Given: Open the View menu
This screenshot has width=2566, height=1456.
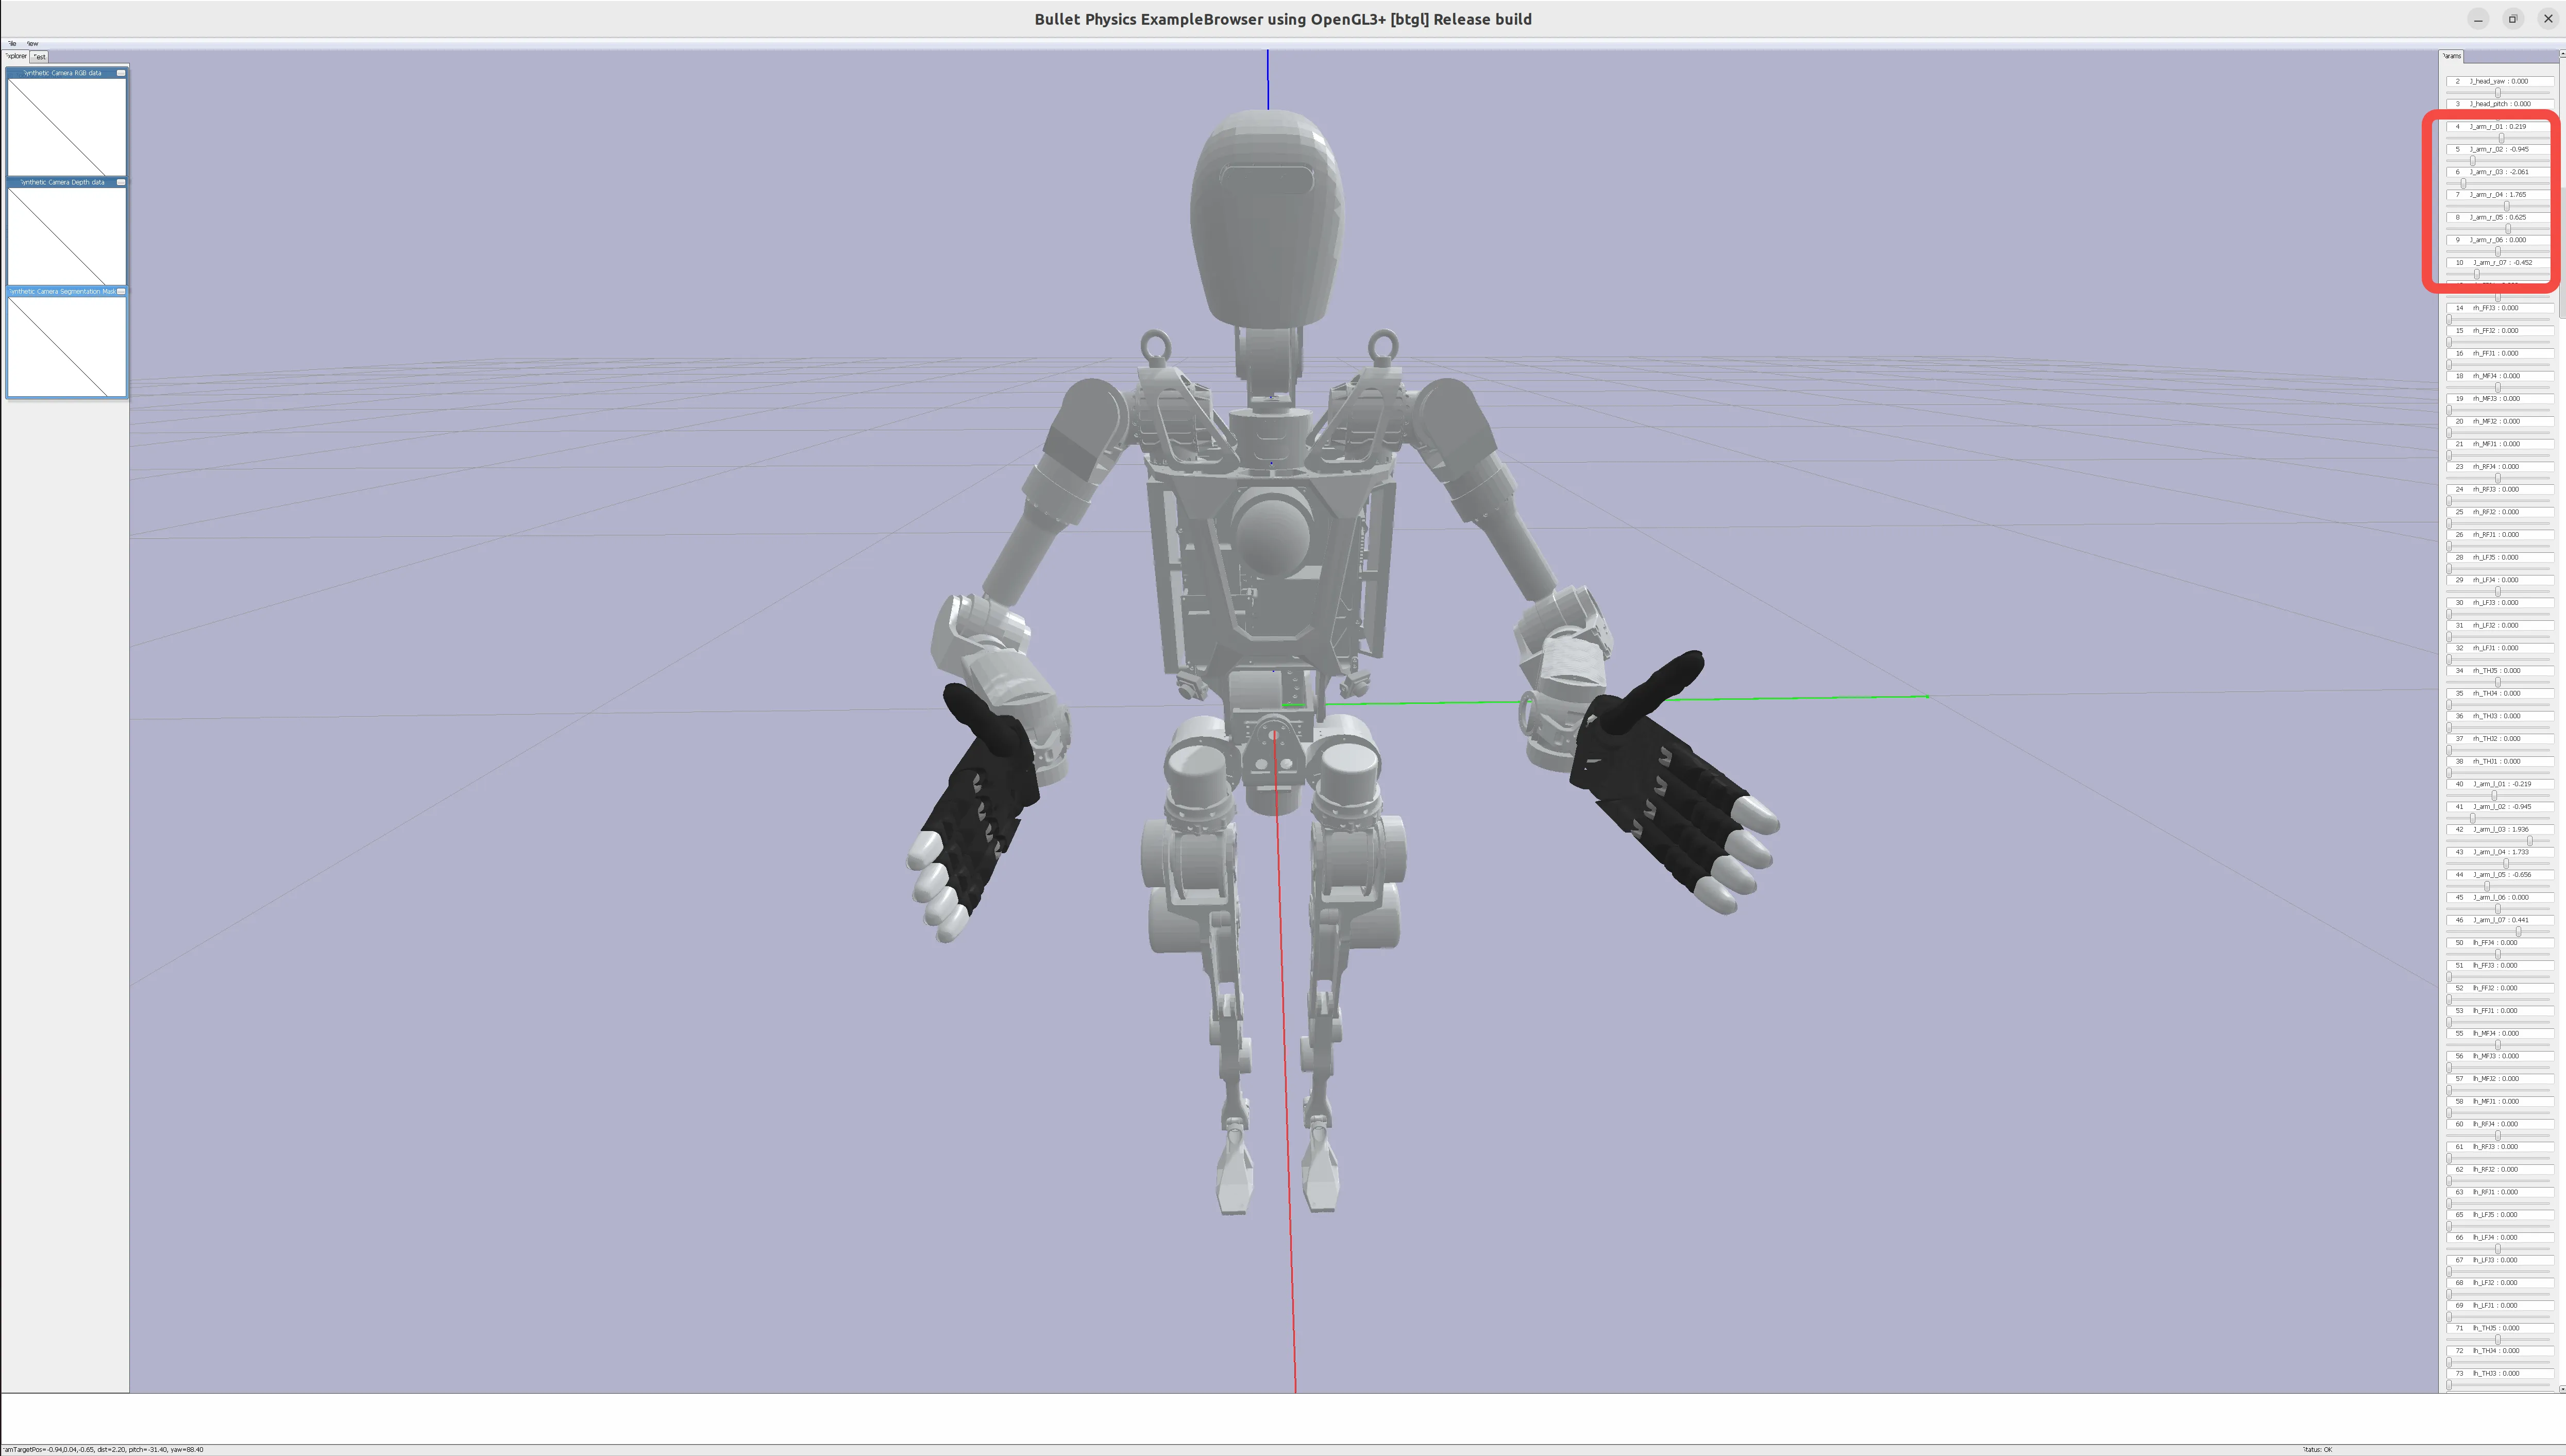Looking at the screenshot, I should click(x=32, y=43).
